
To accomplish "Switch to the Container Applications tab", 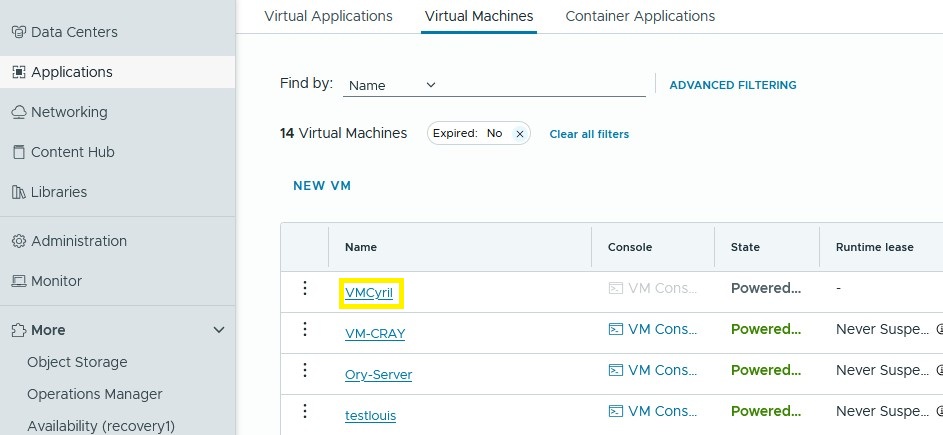I will [x=640, y=16].
